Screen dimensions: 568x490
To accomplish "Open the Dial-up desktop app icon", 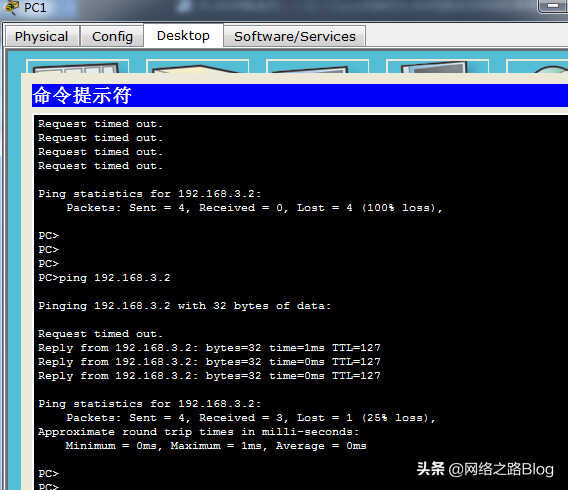I will (197, 66).
